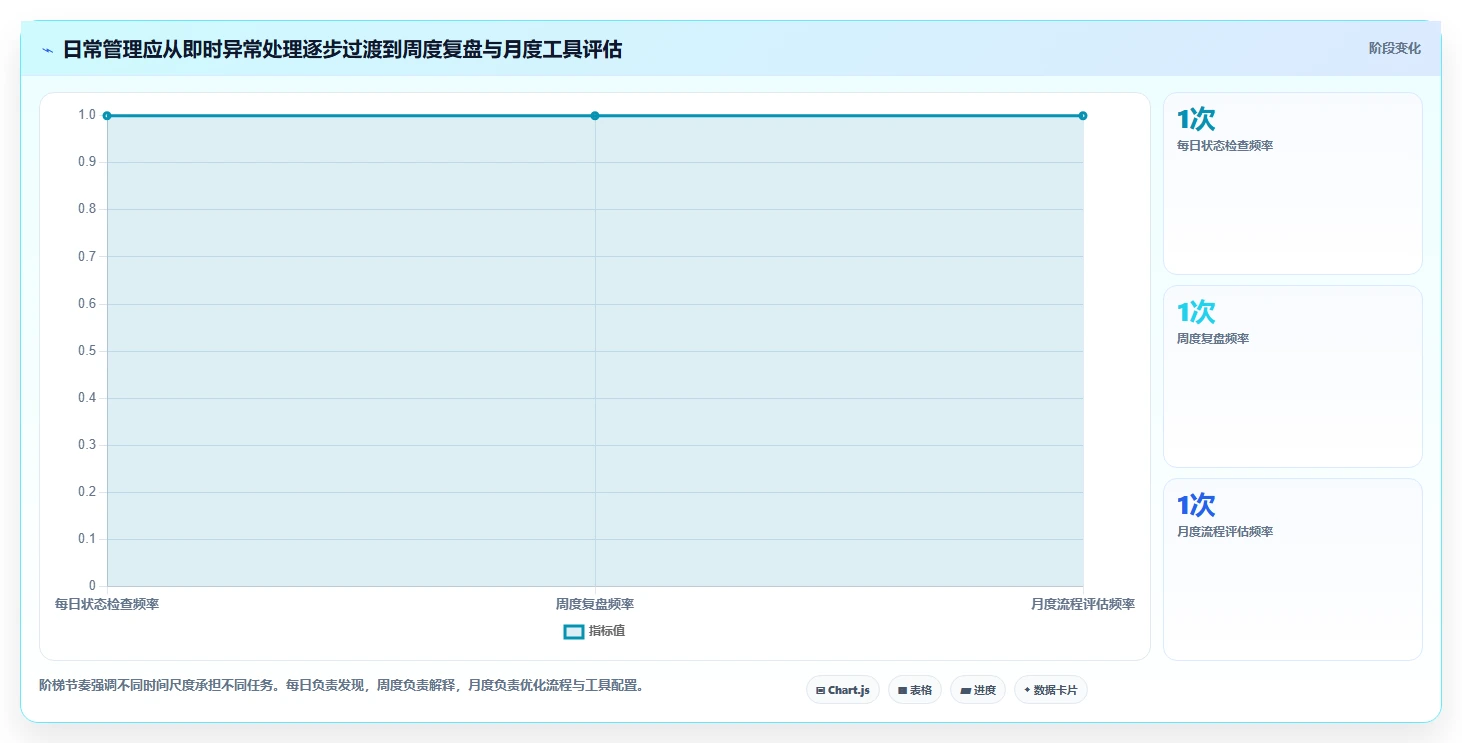Click the chart data point for 月度流程评估频率
The width and height of the screenshot is (1462, 743).
point(1083,116)
